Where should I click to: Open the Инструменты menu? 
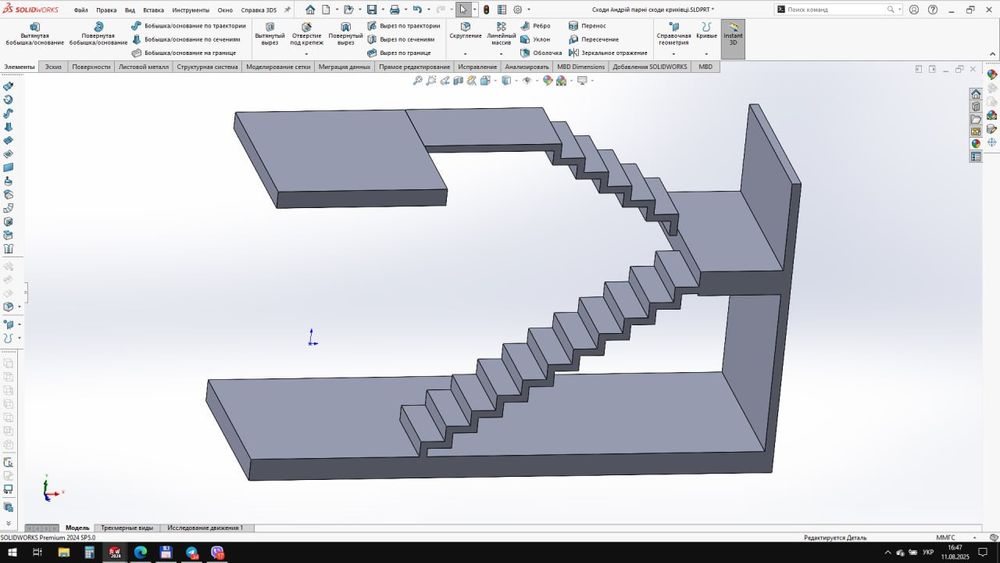tap(190, 9)
